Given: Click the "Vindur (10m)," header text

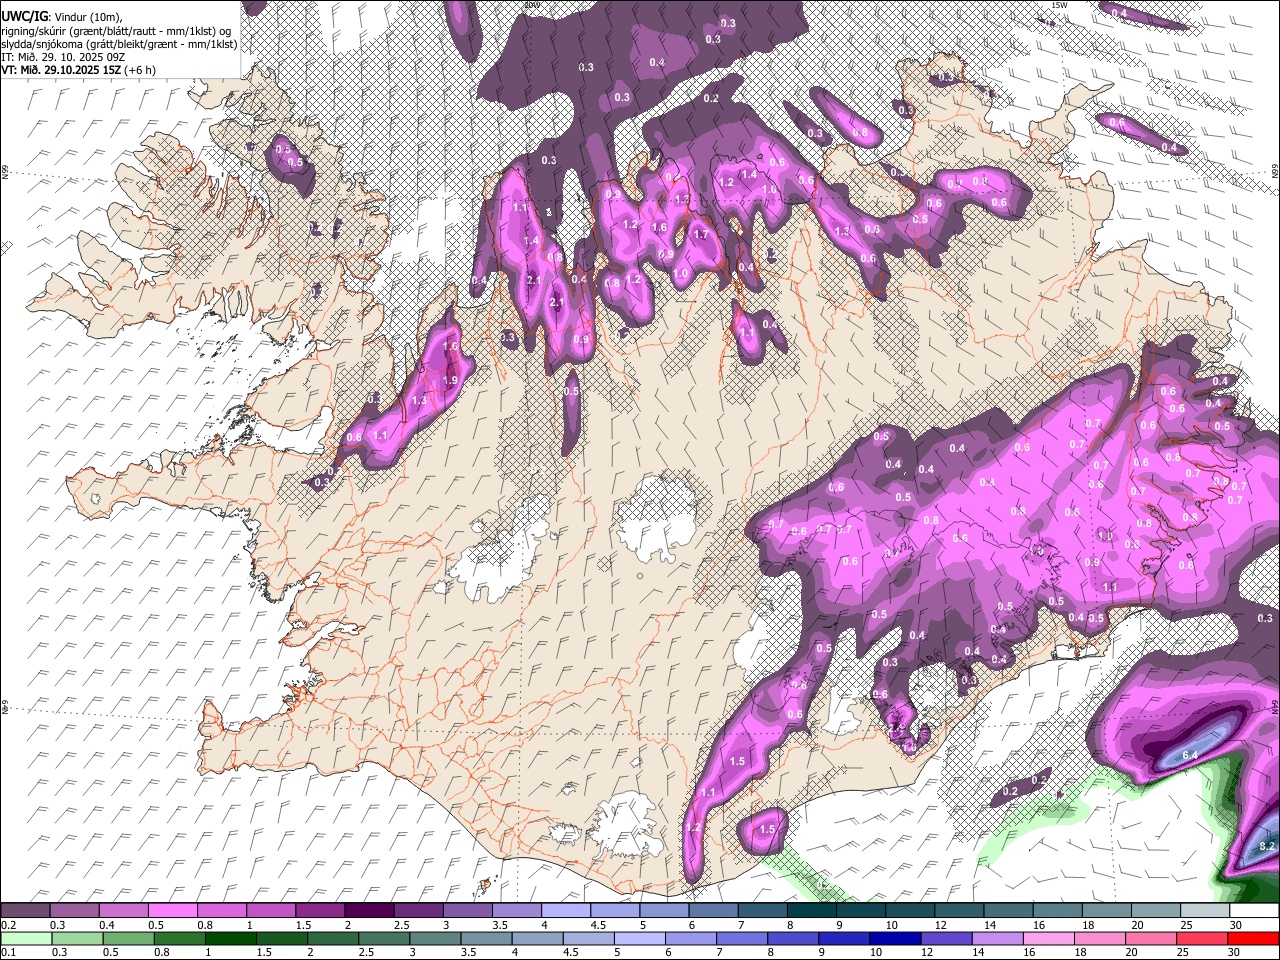Looking at the screenshot, I should 88,17.
